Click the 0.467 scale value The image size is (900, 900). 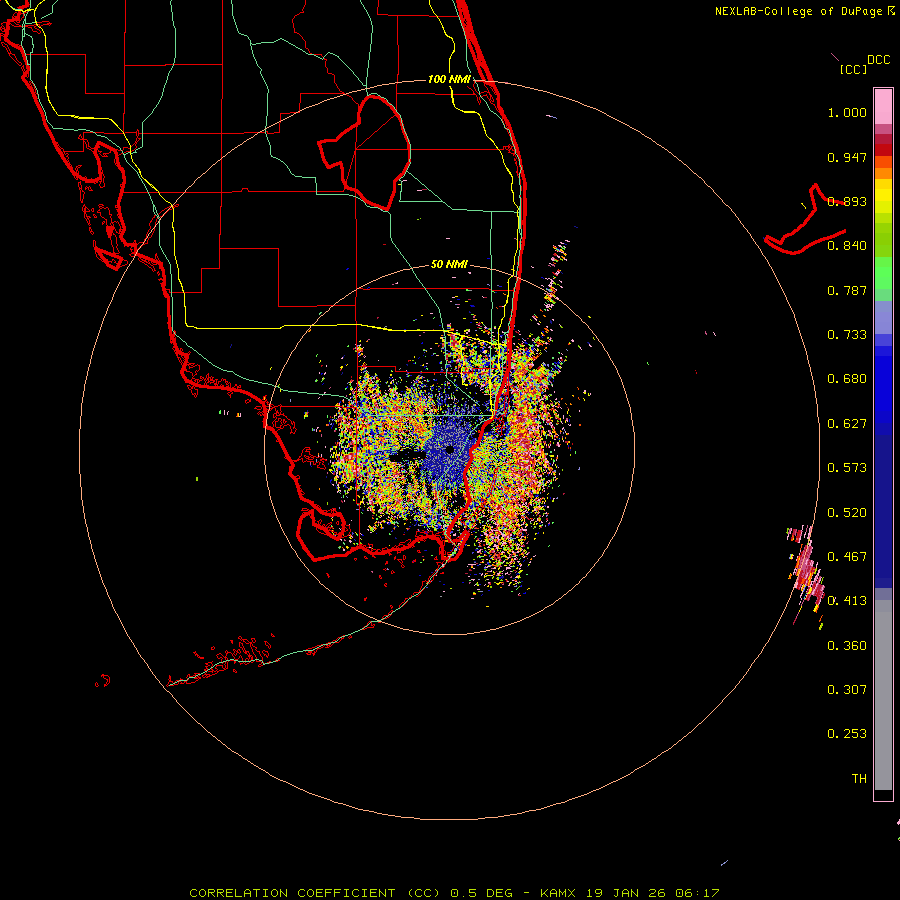point(847,557)
